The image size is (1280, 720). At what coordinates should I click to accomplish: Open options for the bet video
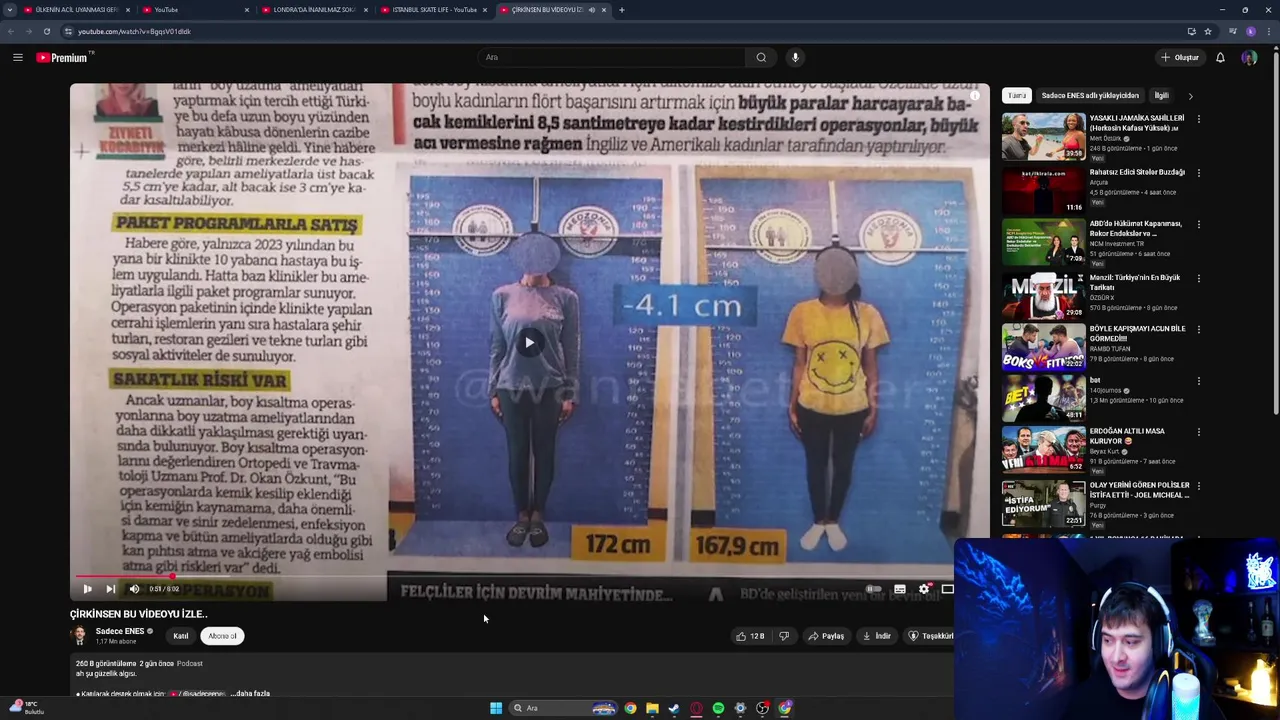[x=1199, y=381]
